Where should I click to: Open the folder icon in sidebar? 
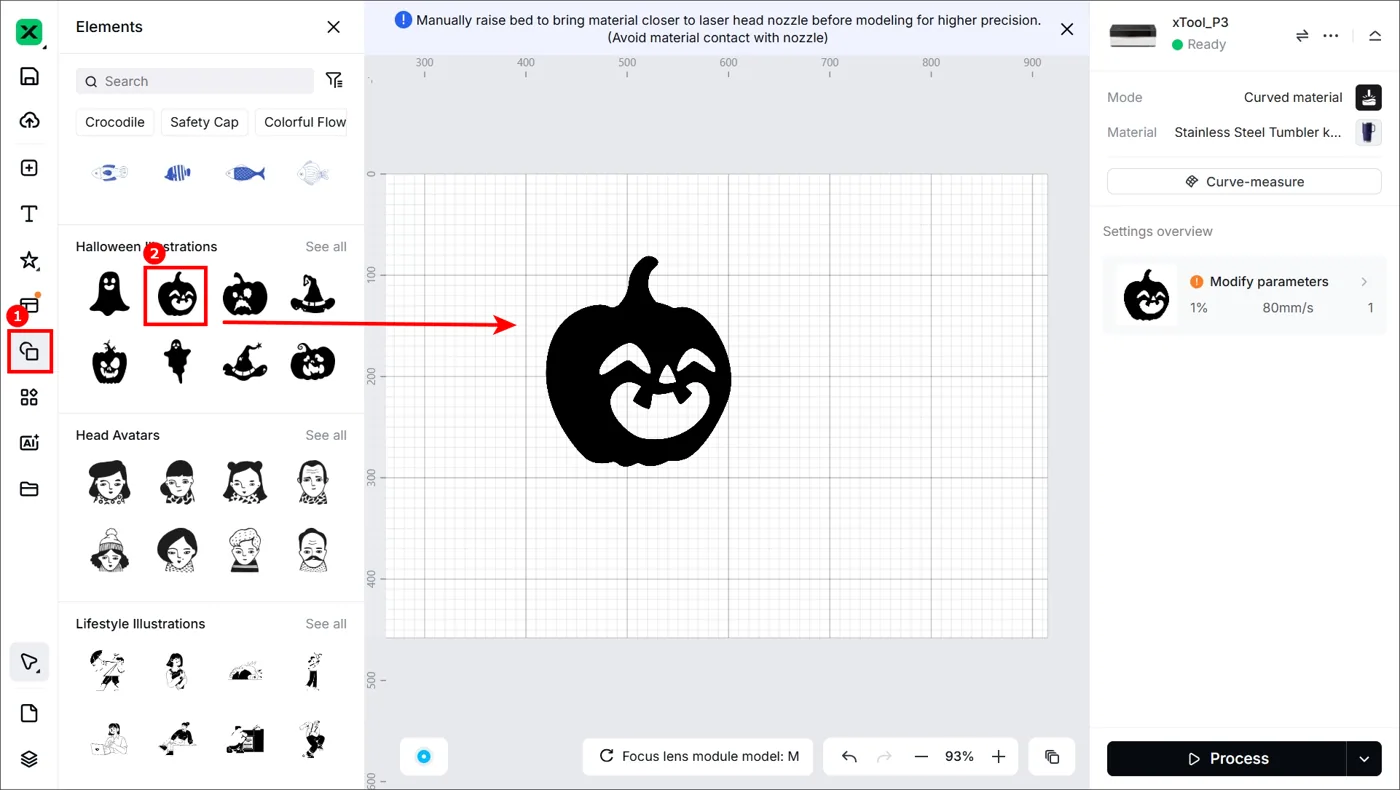(29, 489)
